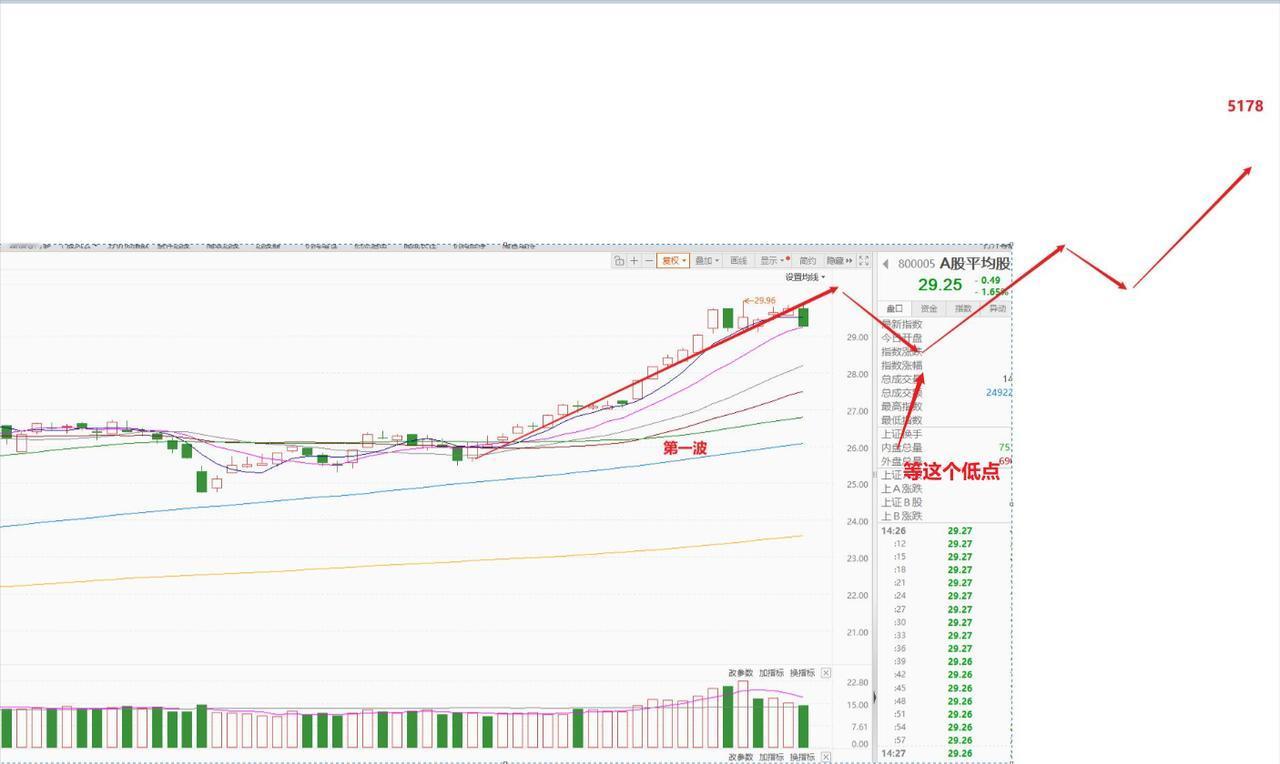
Task: Select the 画线 drawing tool
Action: pyautogui.click(x=739, y=261)
